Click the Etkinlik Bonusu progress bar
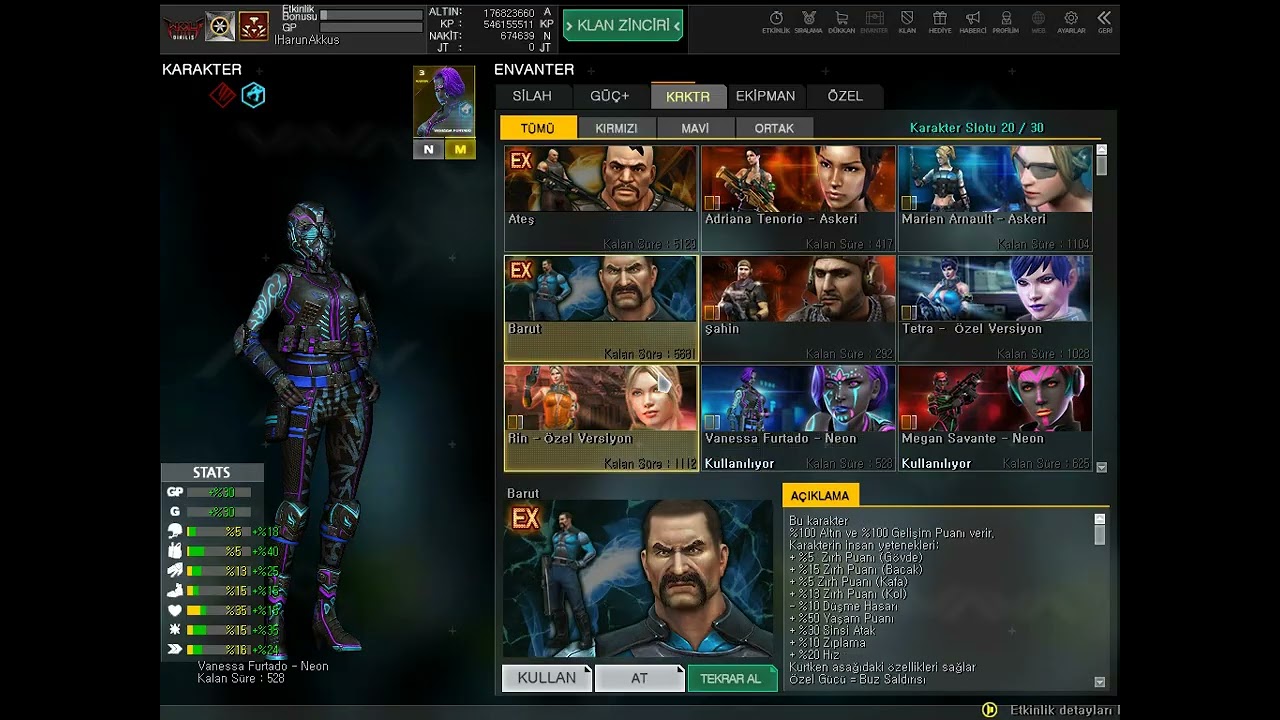1280x720 pixels. click(x=371, y=15)
